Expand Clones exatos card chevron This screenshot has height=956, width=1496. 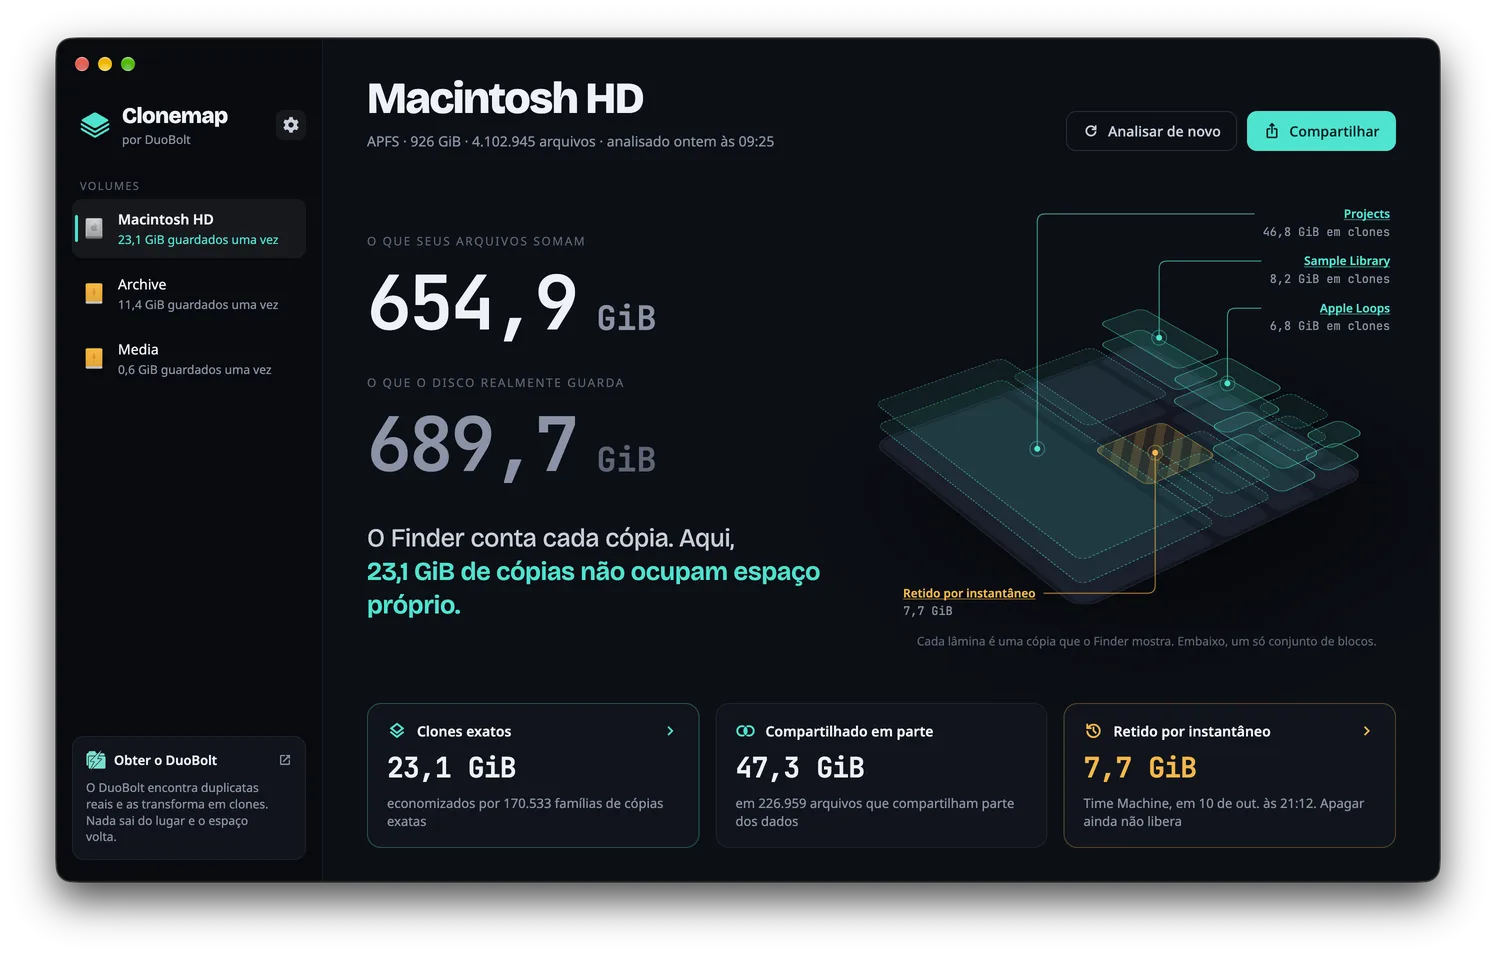(670, 731)
